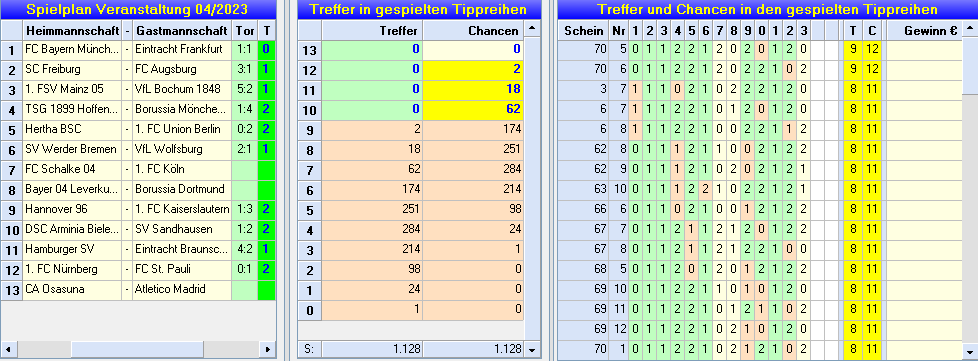The height and width of the screenshot is (361, 978).
Task: Select row header 13 in Treffer table
Action: [309, 49]
